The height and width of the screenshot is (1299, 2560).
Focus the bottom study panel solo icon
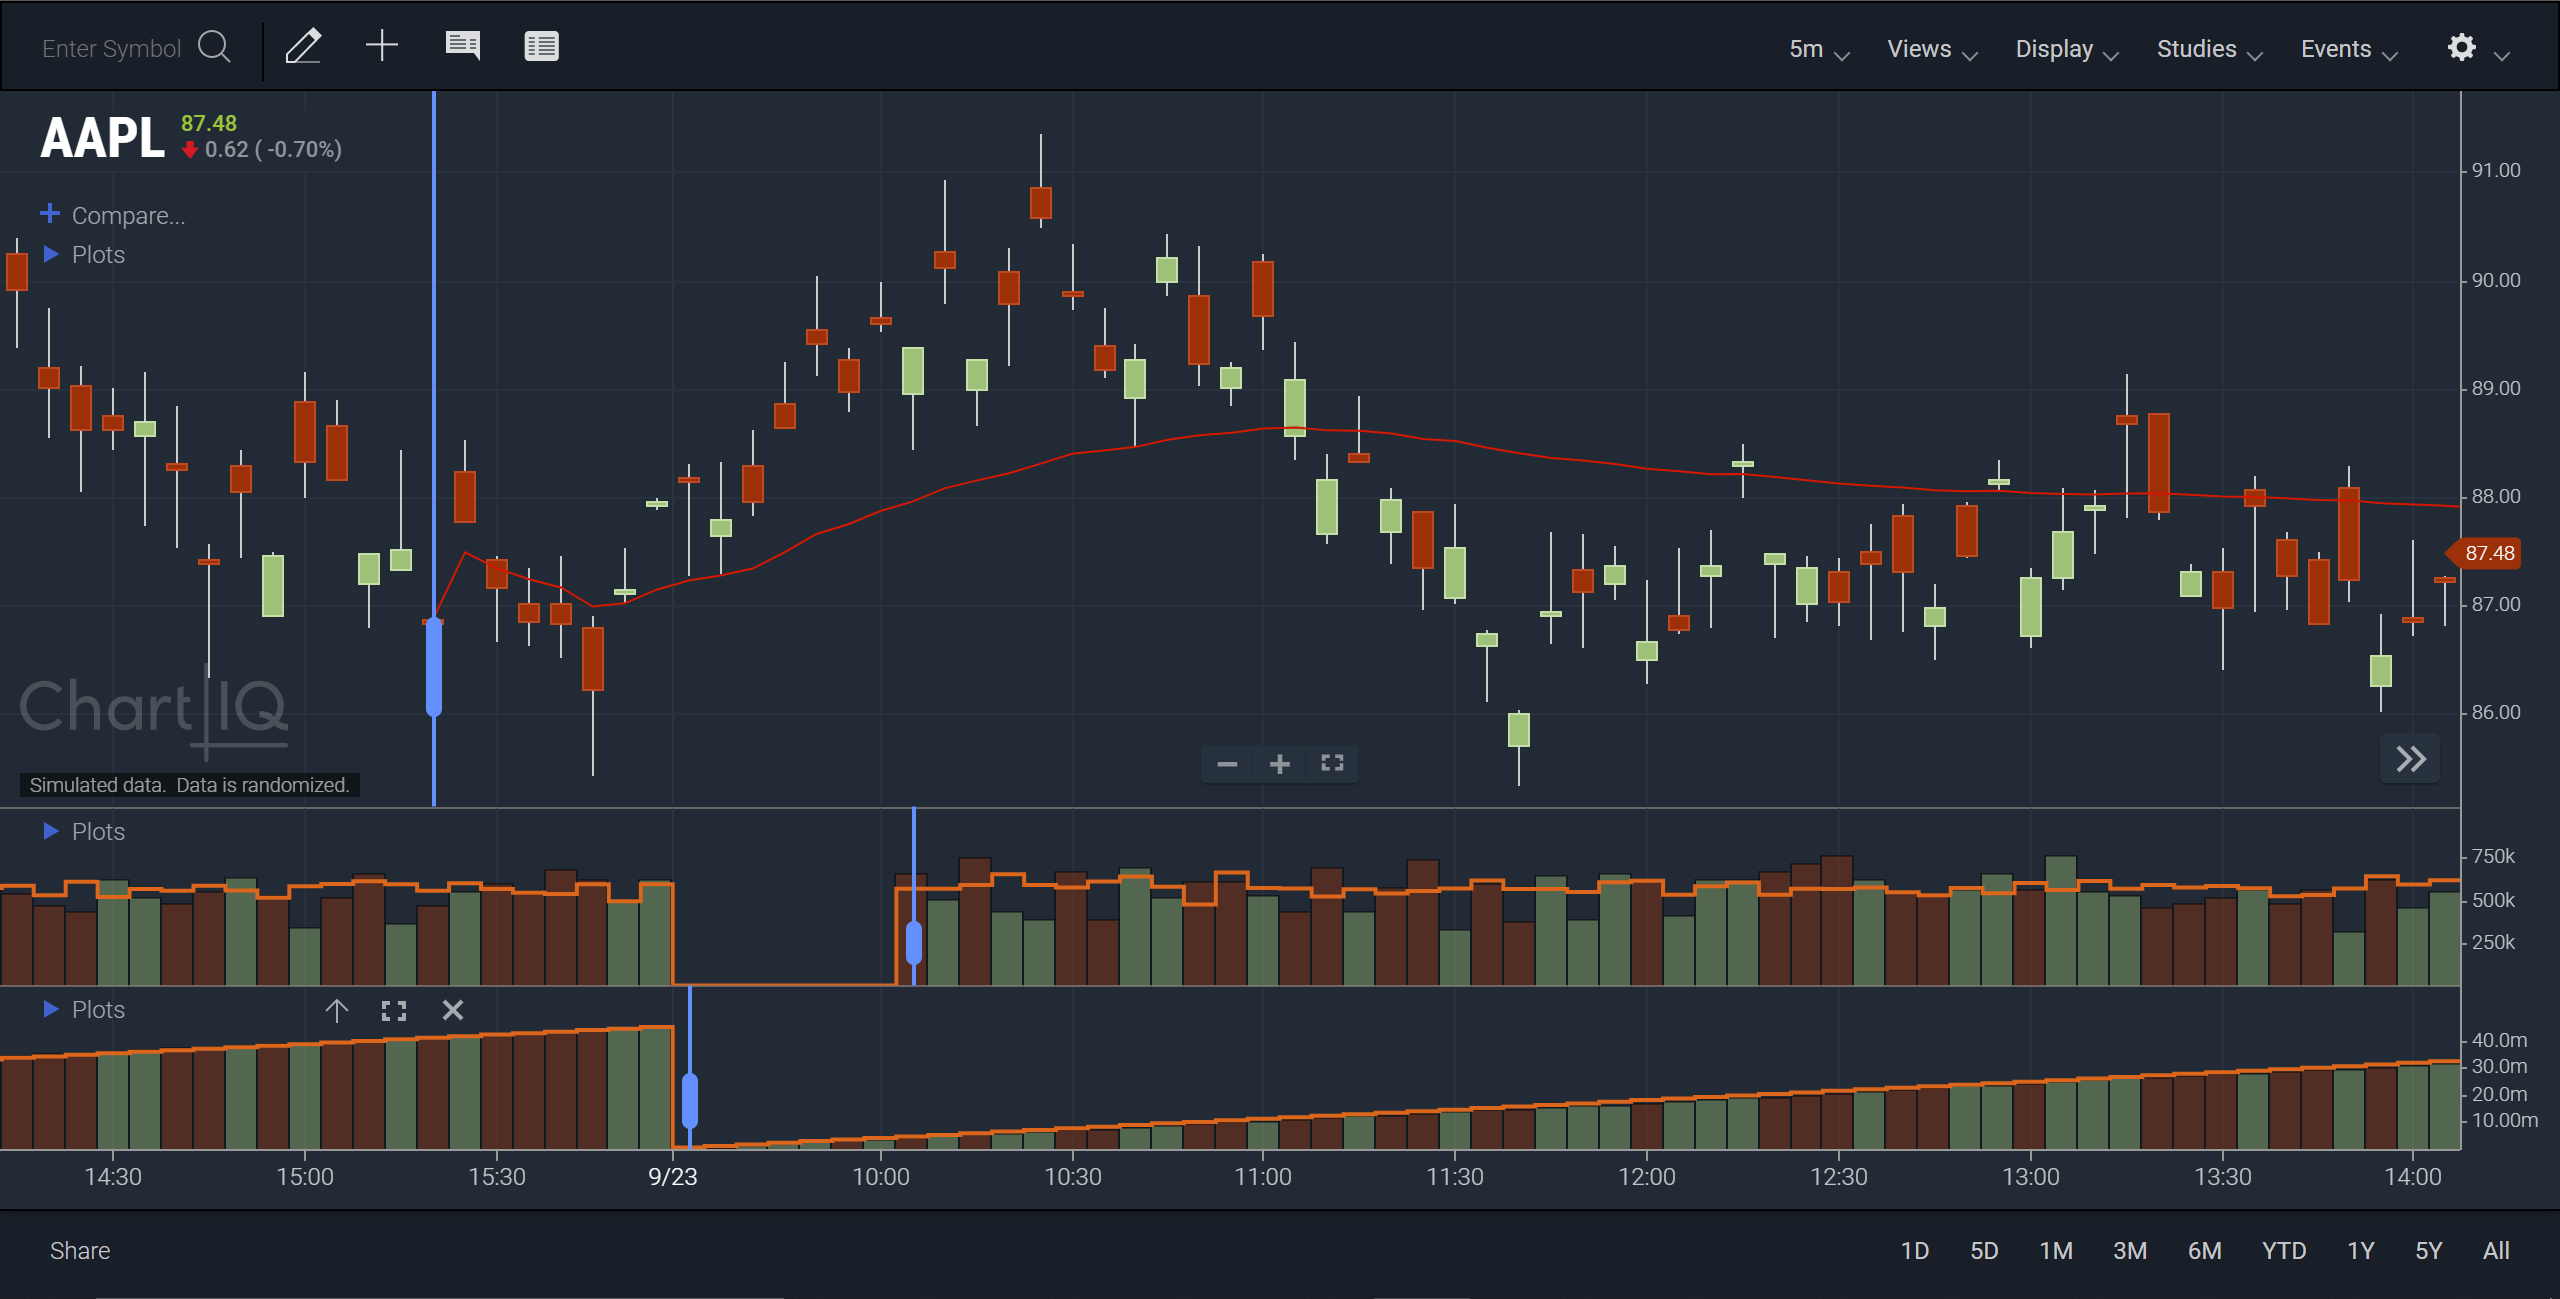pos(394,1010)
